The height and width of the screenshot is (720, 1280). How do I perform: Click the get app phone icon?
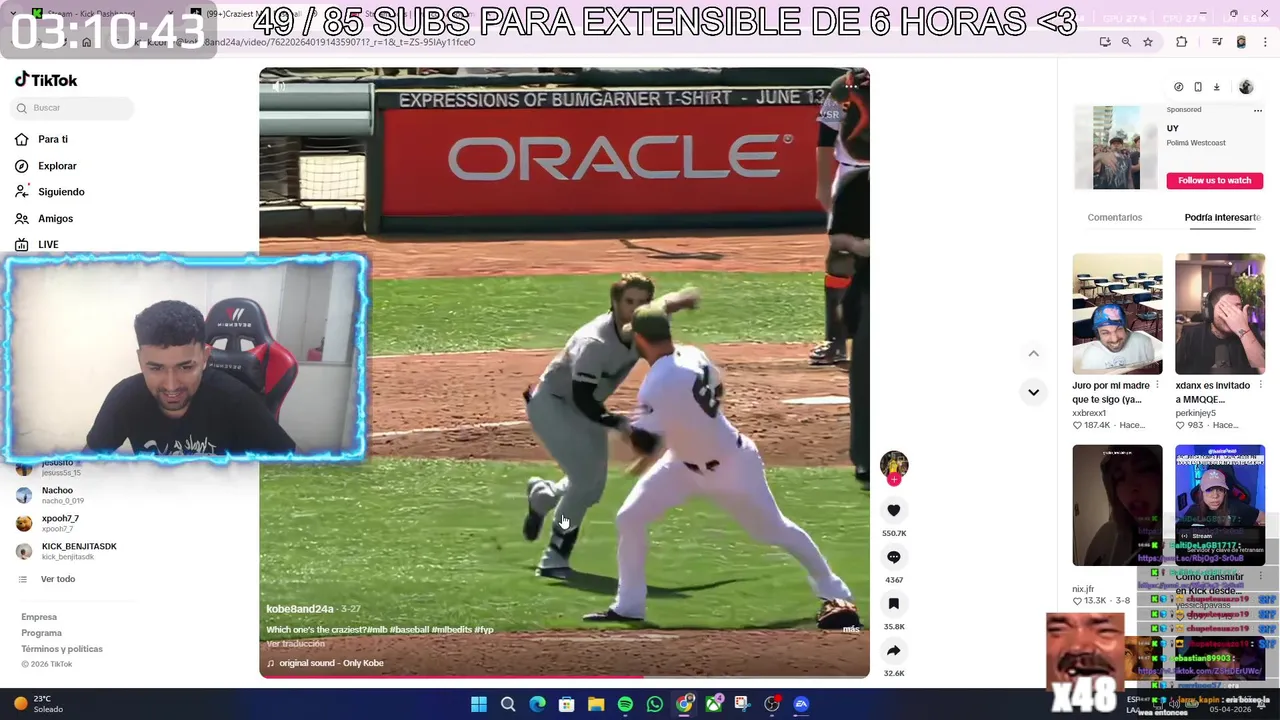[x=1197, y=87]
